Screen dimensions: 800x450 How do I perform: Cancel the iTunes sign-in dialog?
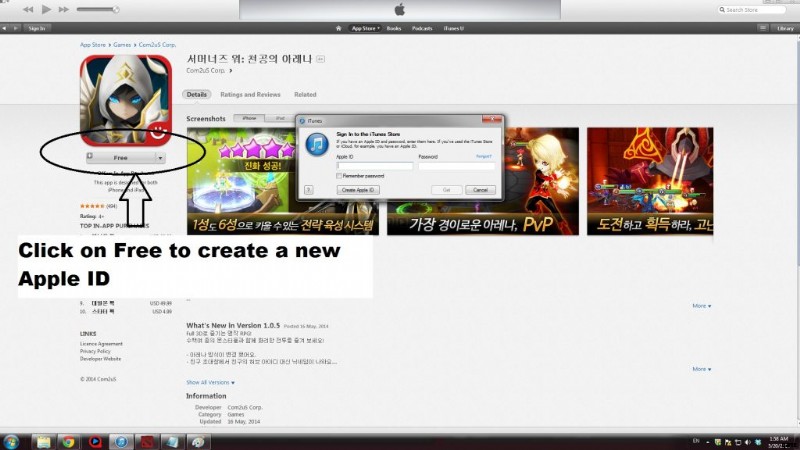(480, 189)
